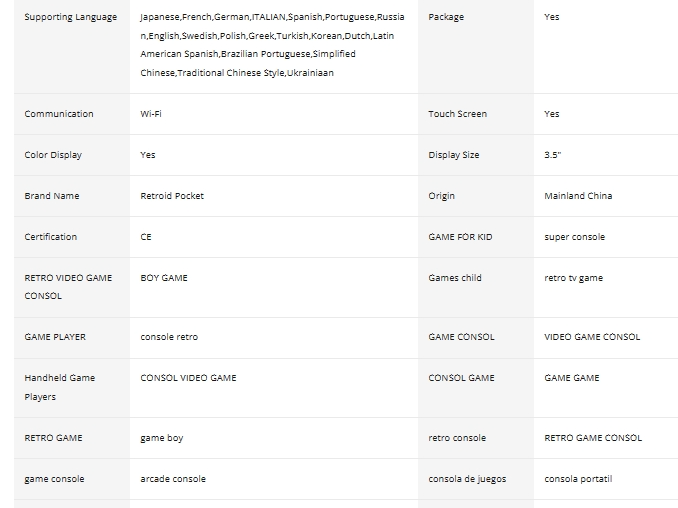Click the Mainland China origin value
Image resolution: width=678 pixels, height=508 pixels.
(578, 196)
